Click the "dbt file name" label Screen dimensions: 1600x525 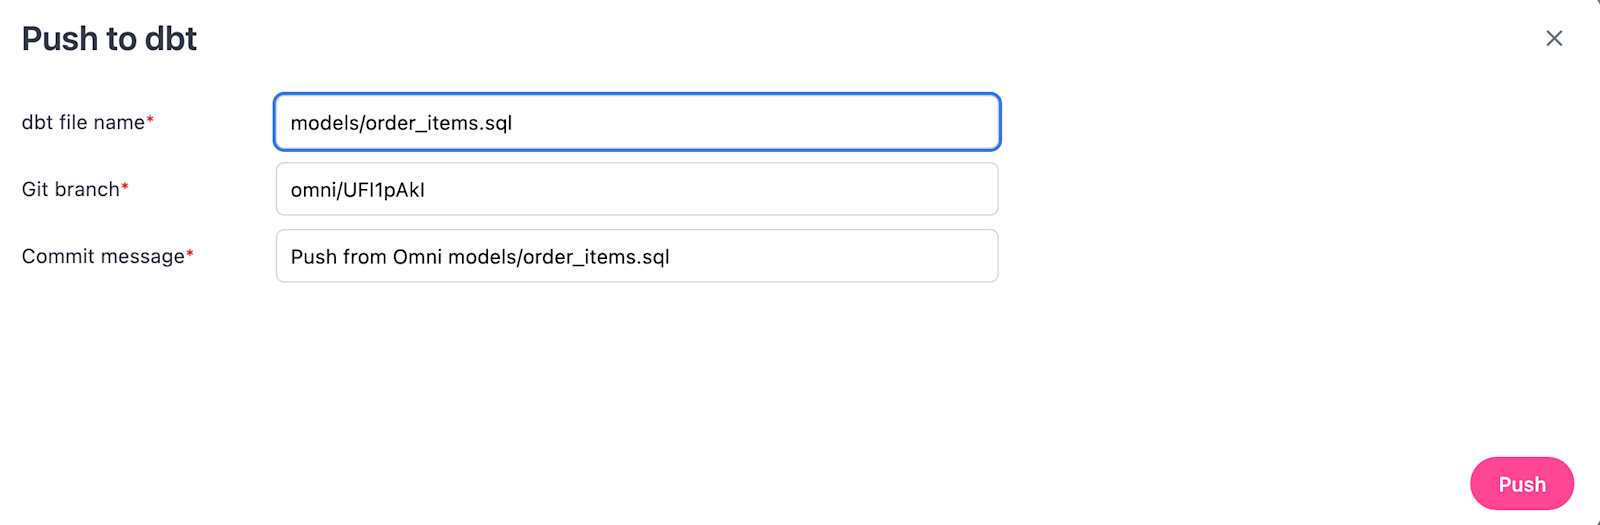tap(83, 122)
